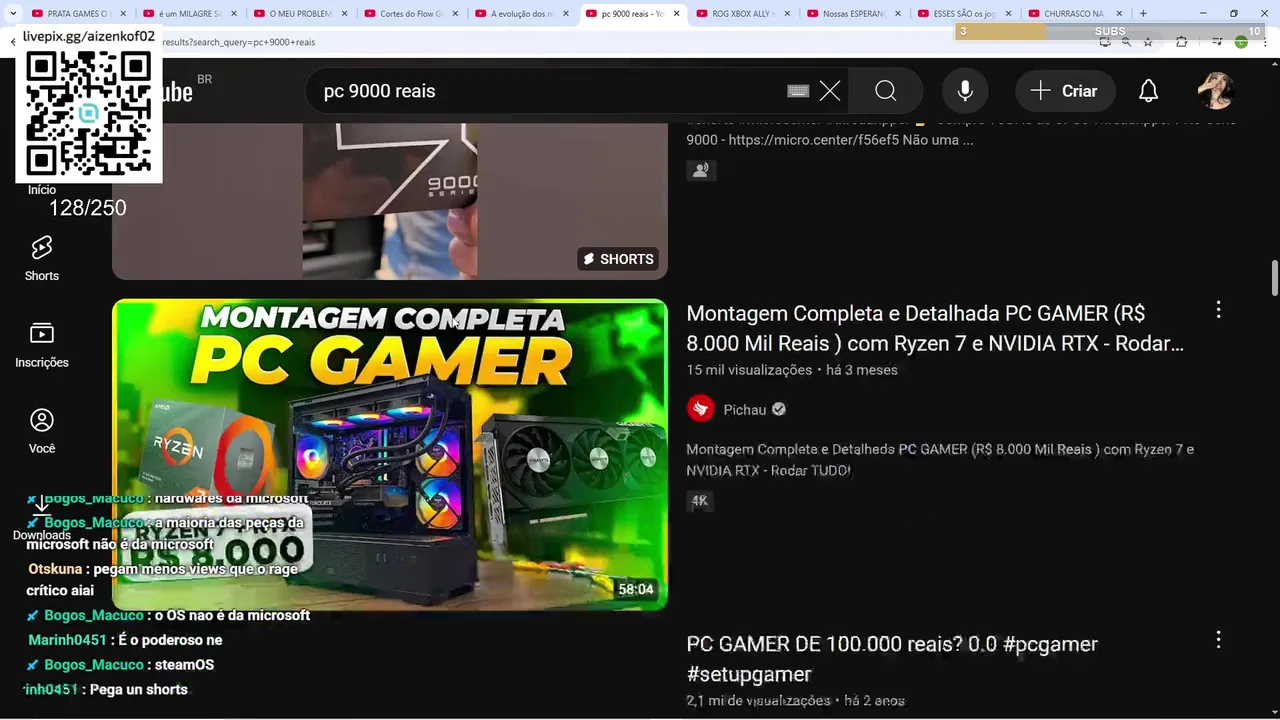
Task: Open the notifications bell
Action: coord(1149,91)
